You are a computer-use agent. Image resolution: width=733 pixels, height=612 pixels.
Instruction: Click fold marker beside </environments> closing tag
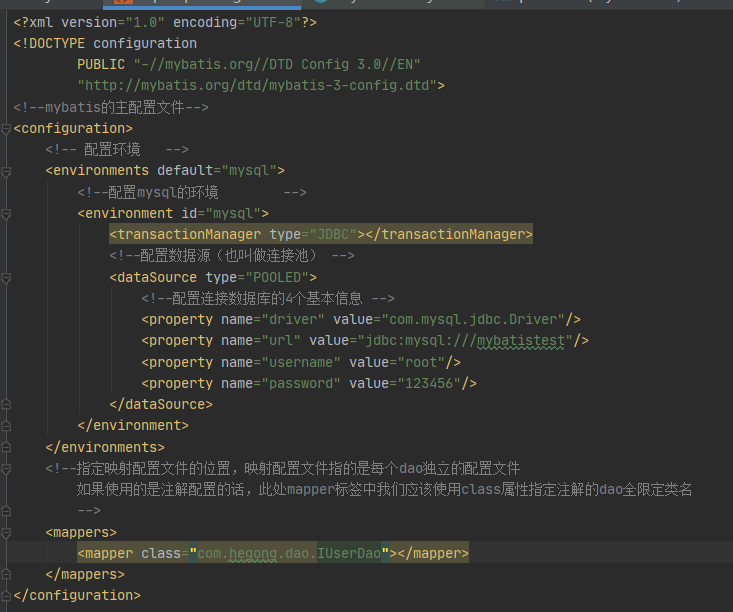click(x=6, y=447)
